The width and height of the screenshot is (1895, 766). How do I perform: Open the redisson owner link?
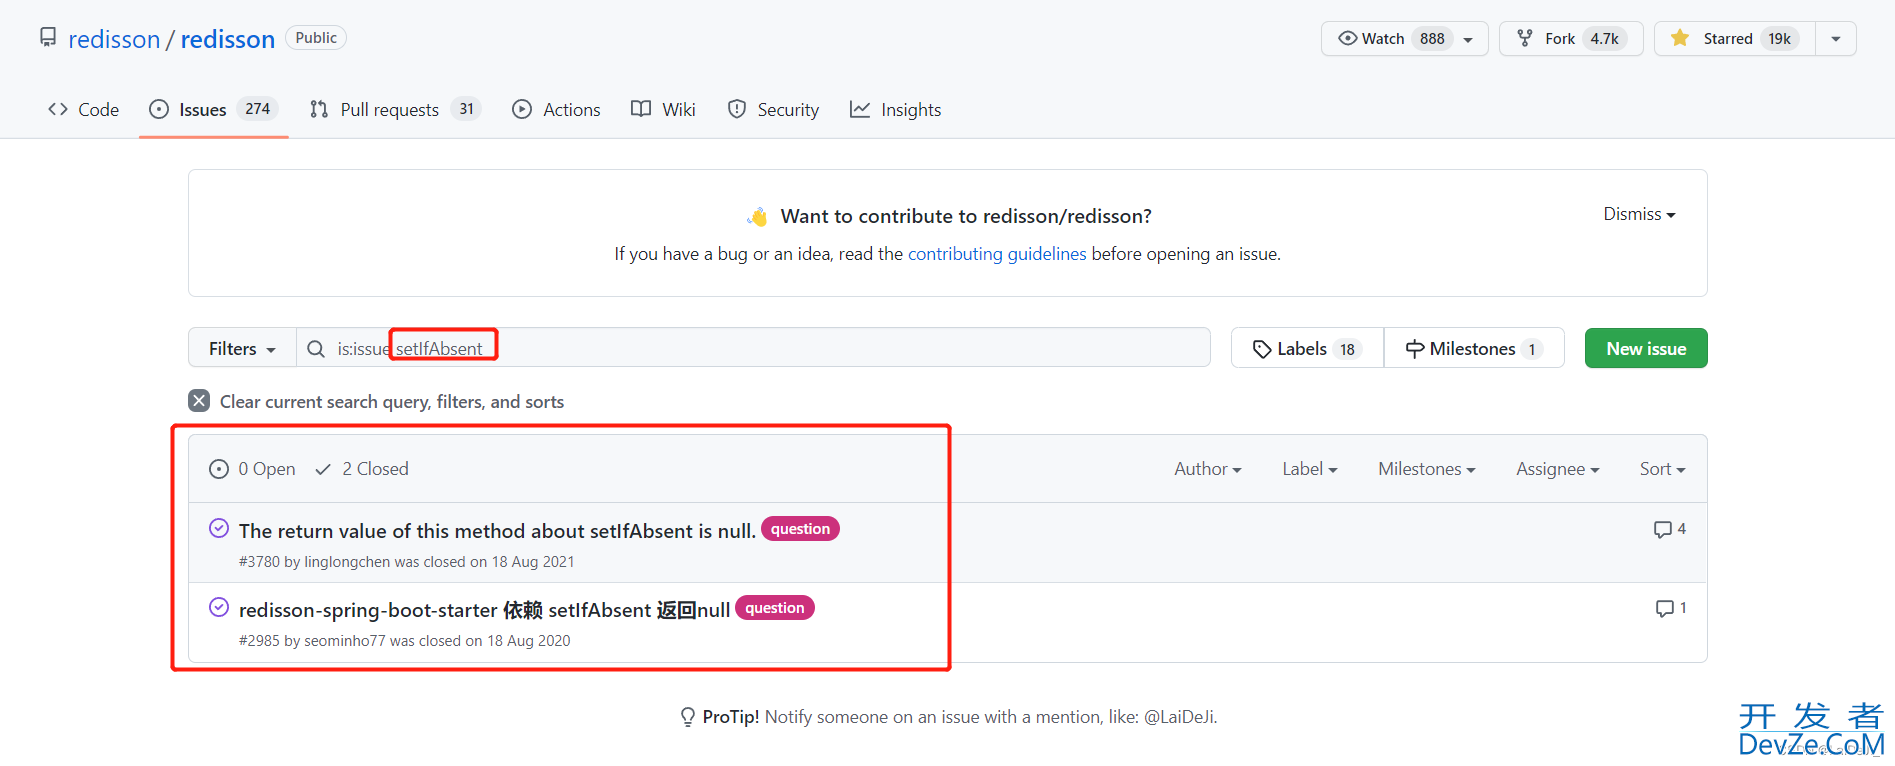[x=114, y=39]
